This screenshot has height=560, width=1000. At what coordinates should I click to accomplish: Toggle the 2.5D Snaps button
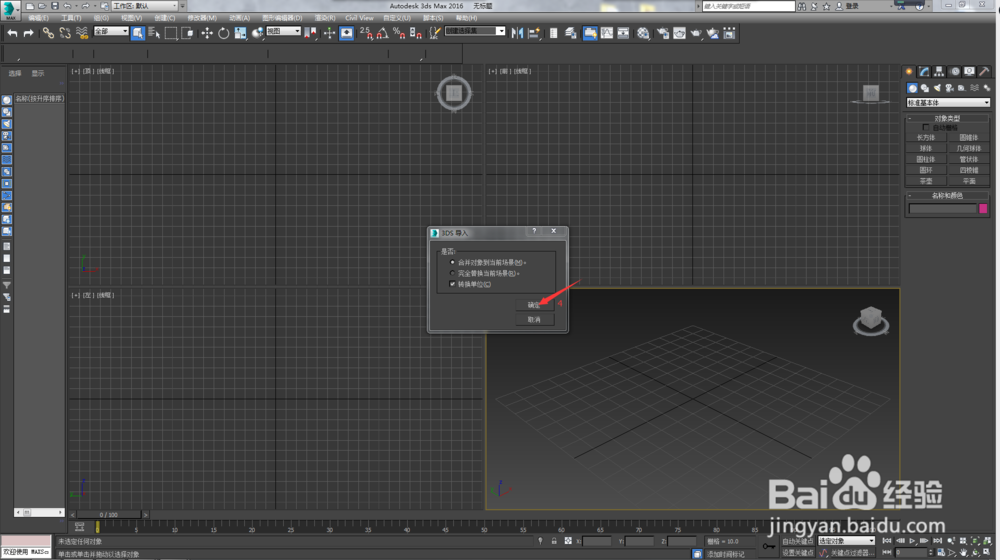click(x=366, y=33)
